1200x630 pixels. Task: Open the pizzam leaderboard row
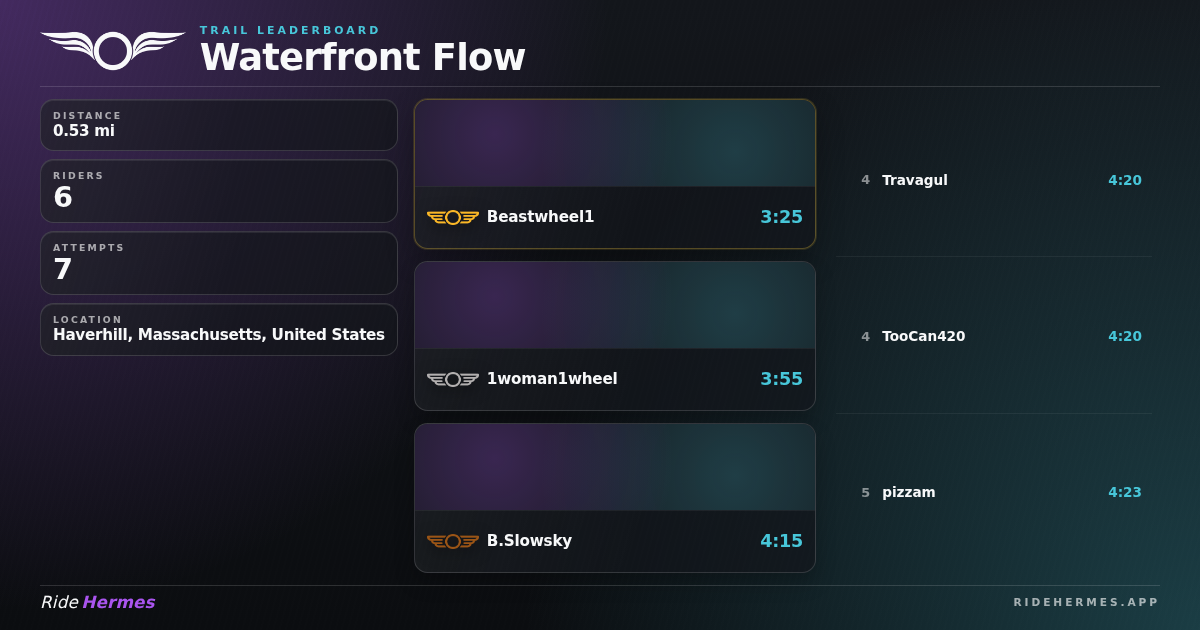(x=994, y=492)
